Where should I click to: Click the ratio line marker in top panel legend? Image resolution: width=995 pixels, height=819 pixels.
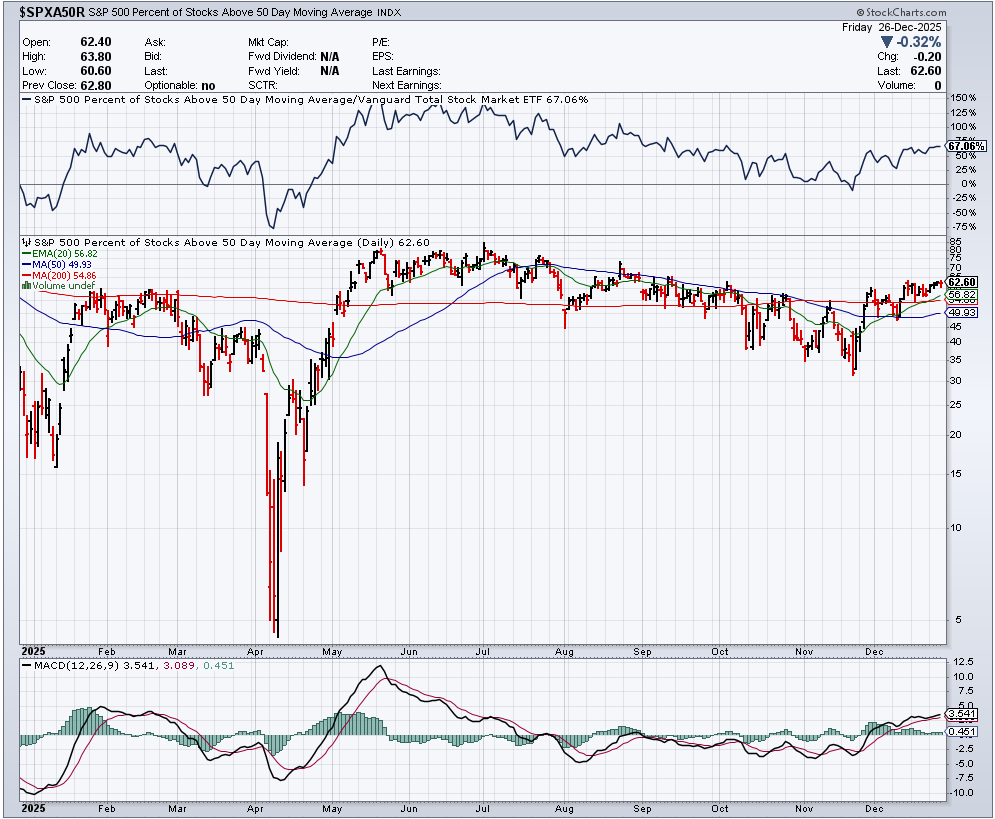[x=26, y=100]
